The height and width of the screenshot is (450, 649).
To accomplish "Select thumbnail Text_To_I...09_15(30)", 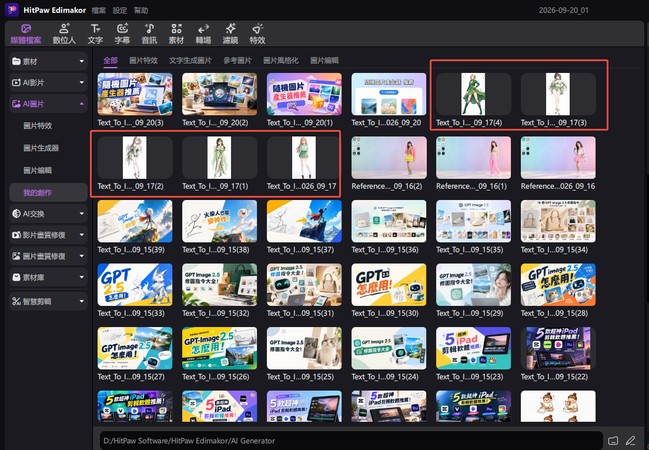I will tap(389, 285).
